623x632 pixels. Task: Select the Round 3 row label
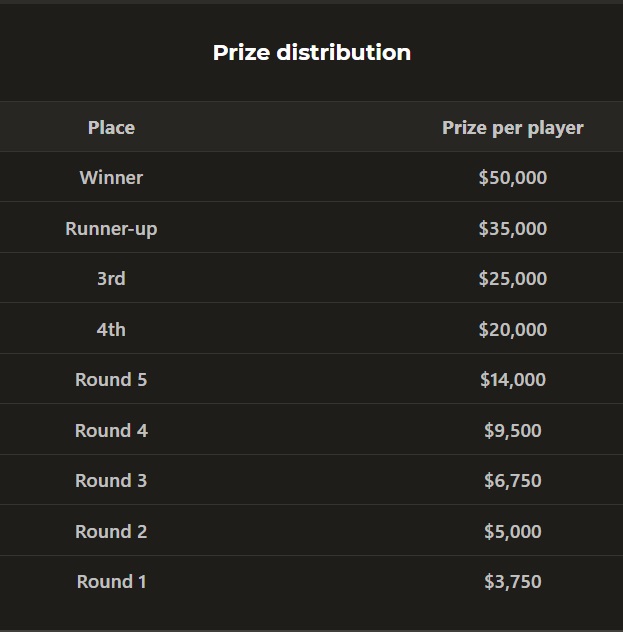click(x=111, y=480)
